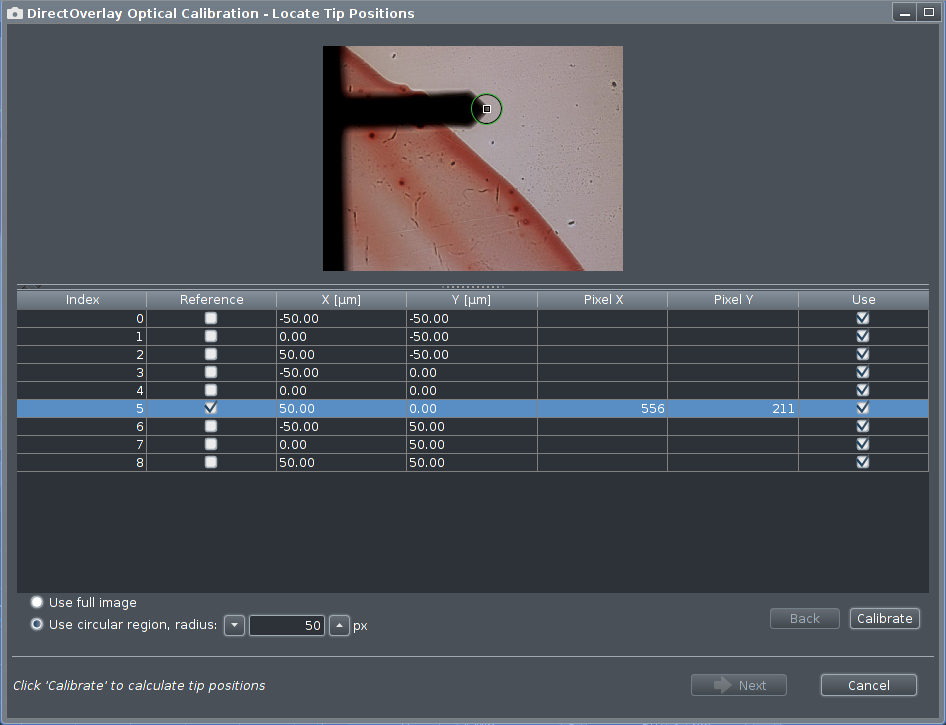Viewport: 946px width, 725px height.
Task: Select 'Use circular region' radio option
Action: 38,625
